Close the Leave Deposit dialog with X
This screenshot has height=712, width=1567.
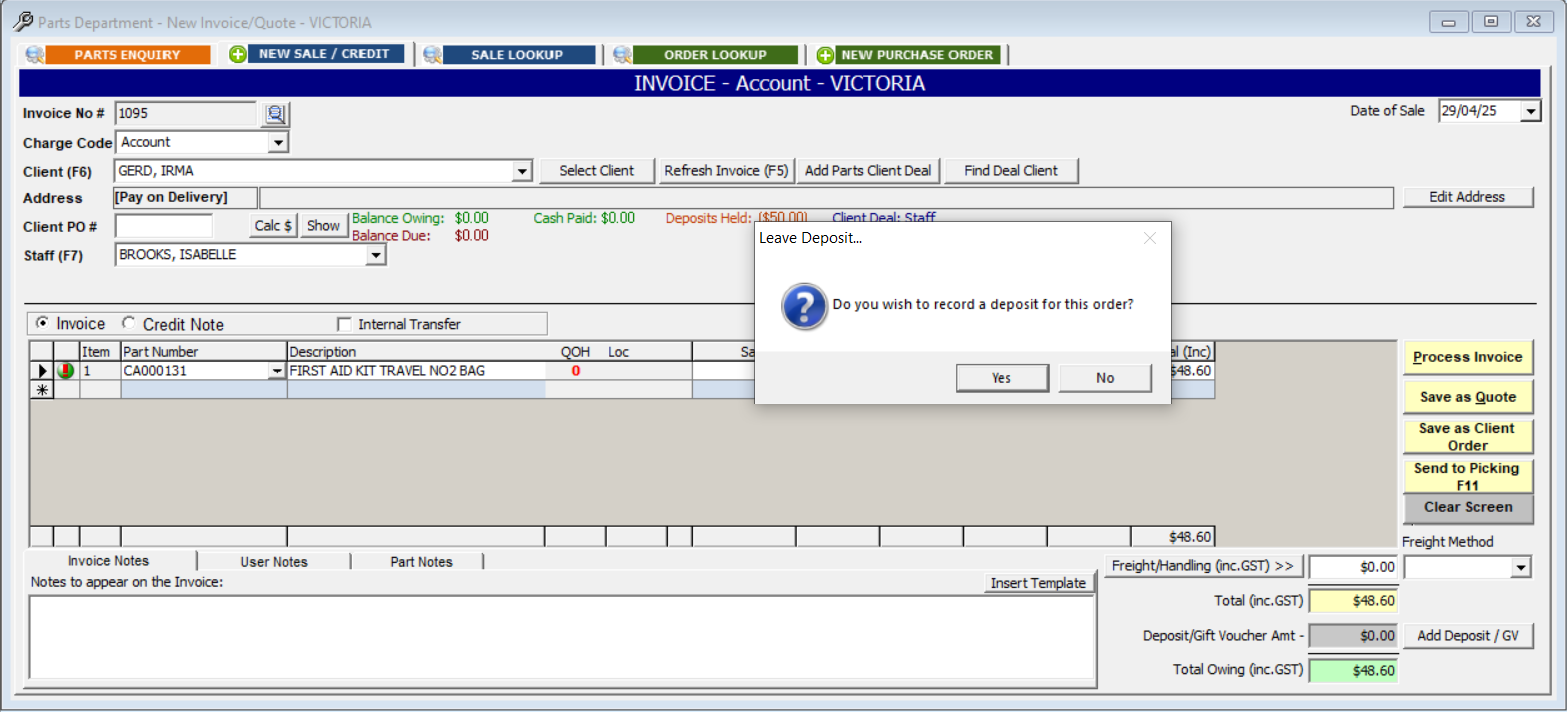point(1149,238)
